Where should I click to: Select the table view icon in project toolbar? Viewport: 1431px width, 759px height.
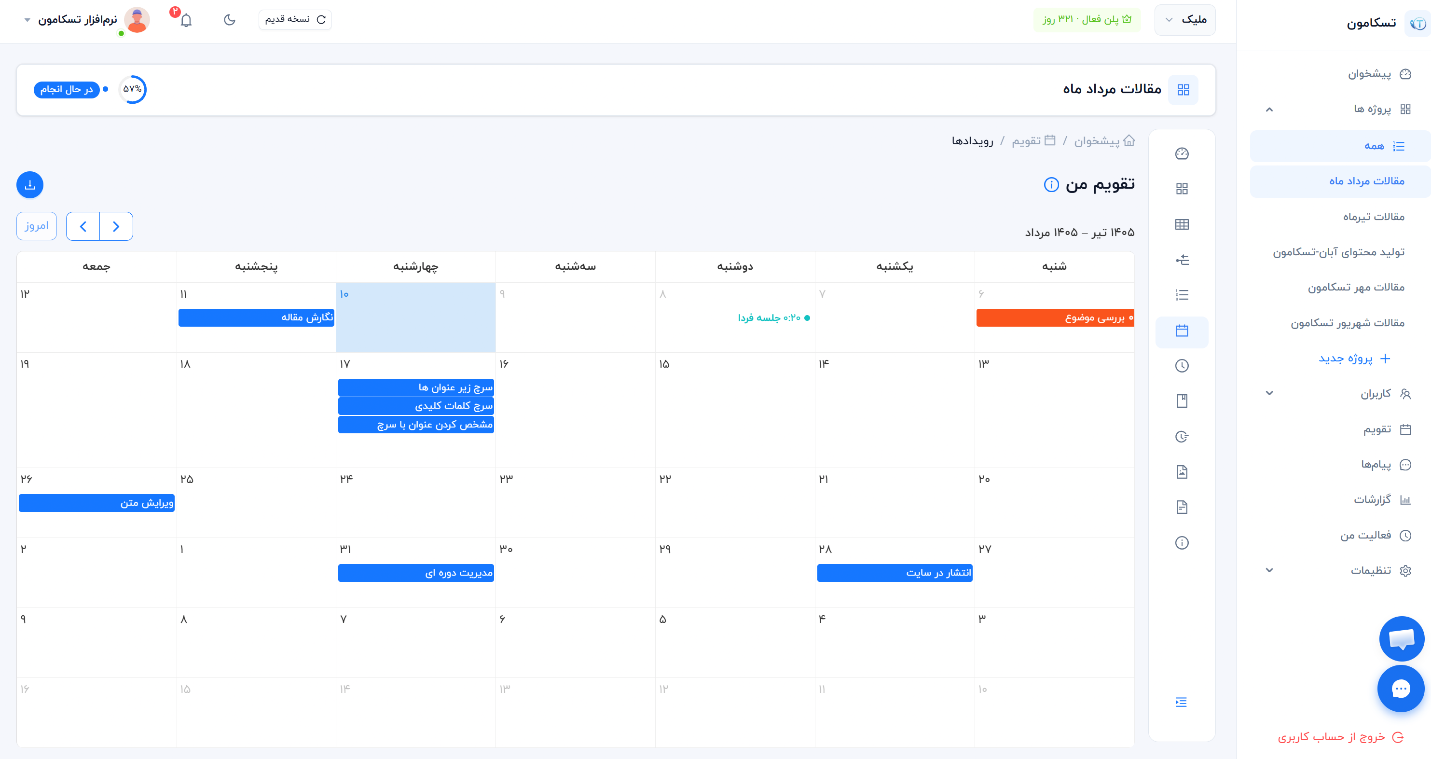(1182, 225)
